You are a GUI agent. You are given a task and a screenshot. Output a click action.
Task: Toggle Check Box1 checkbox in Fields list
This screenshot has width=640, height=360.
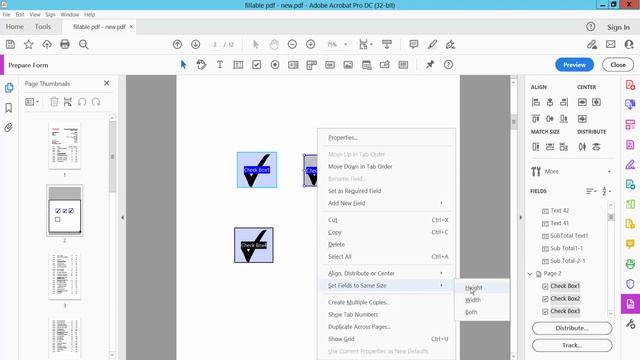point(545,286)
